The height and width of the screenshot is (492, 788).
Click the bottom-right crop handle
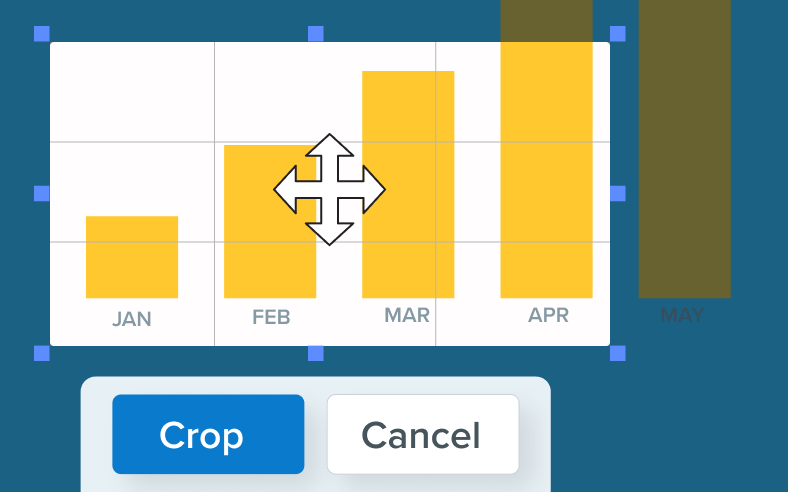(x=617, y=353)
